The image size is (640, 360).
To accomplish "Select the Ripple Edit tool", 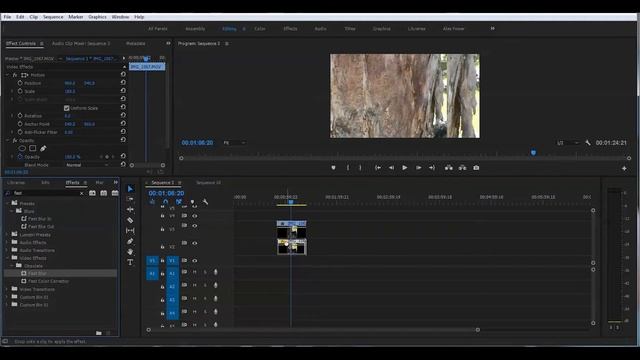I will 130,209.
